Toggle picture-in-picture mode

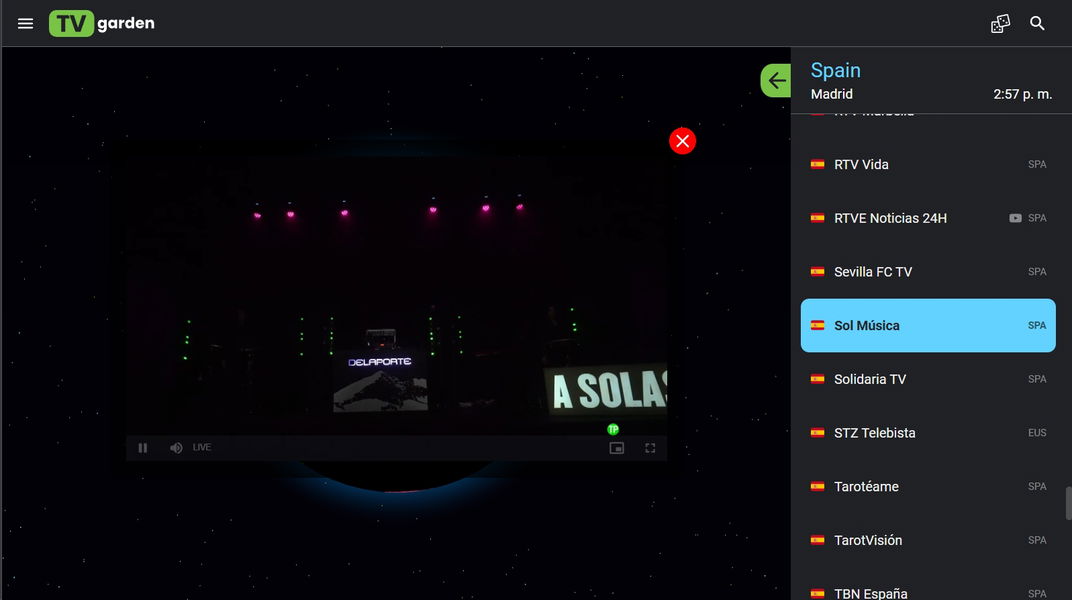[x=617, y=448]
